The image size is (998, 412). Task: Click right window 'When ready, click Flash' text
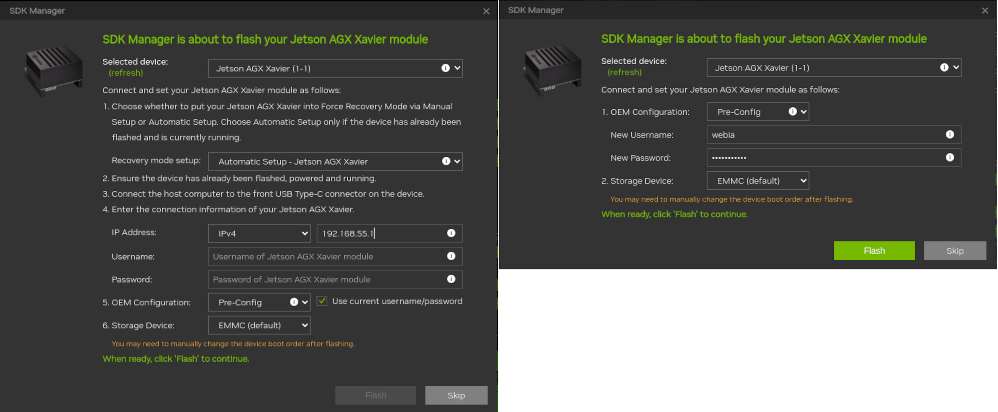pos(675,215)
